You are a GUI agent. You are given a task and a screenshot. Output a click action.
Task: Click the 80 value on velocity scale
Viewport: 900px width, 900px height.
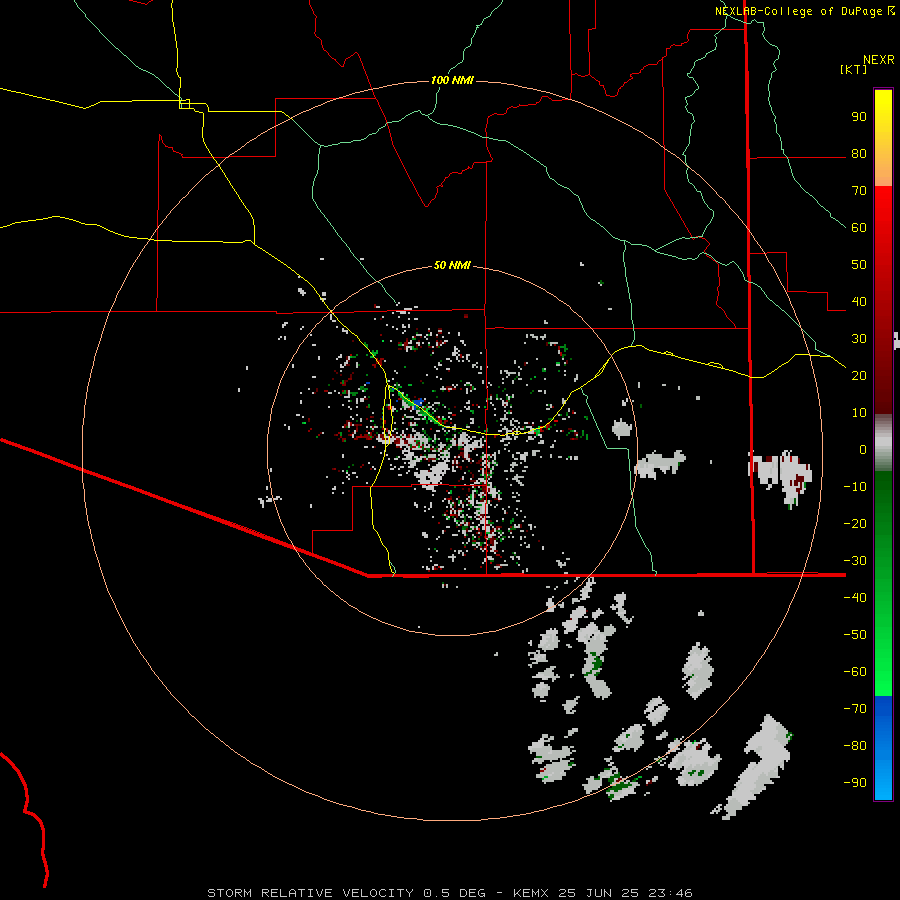(x=859, y=154)
